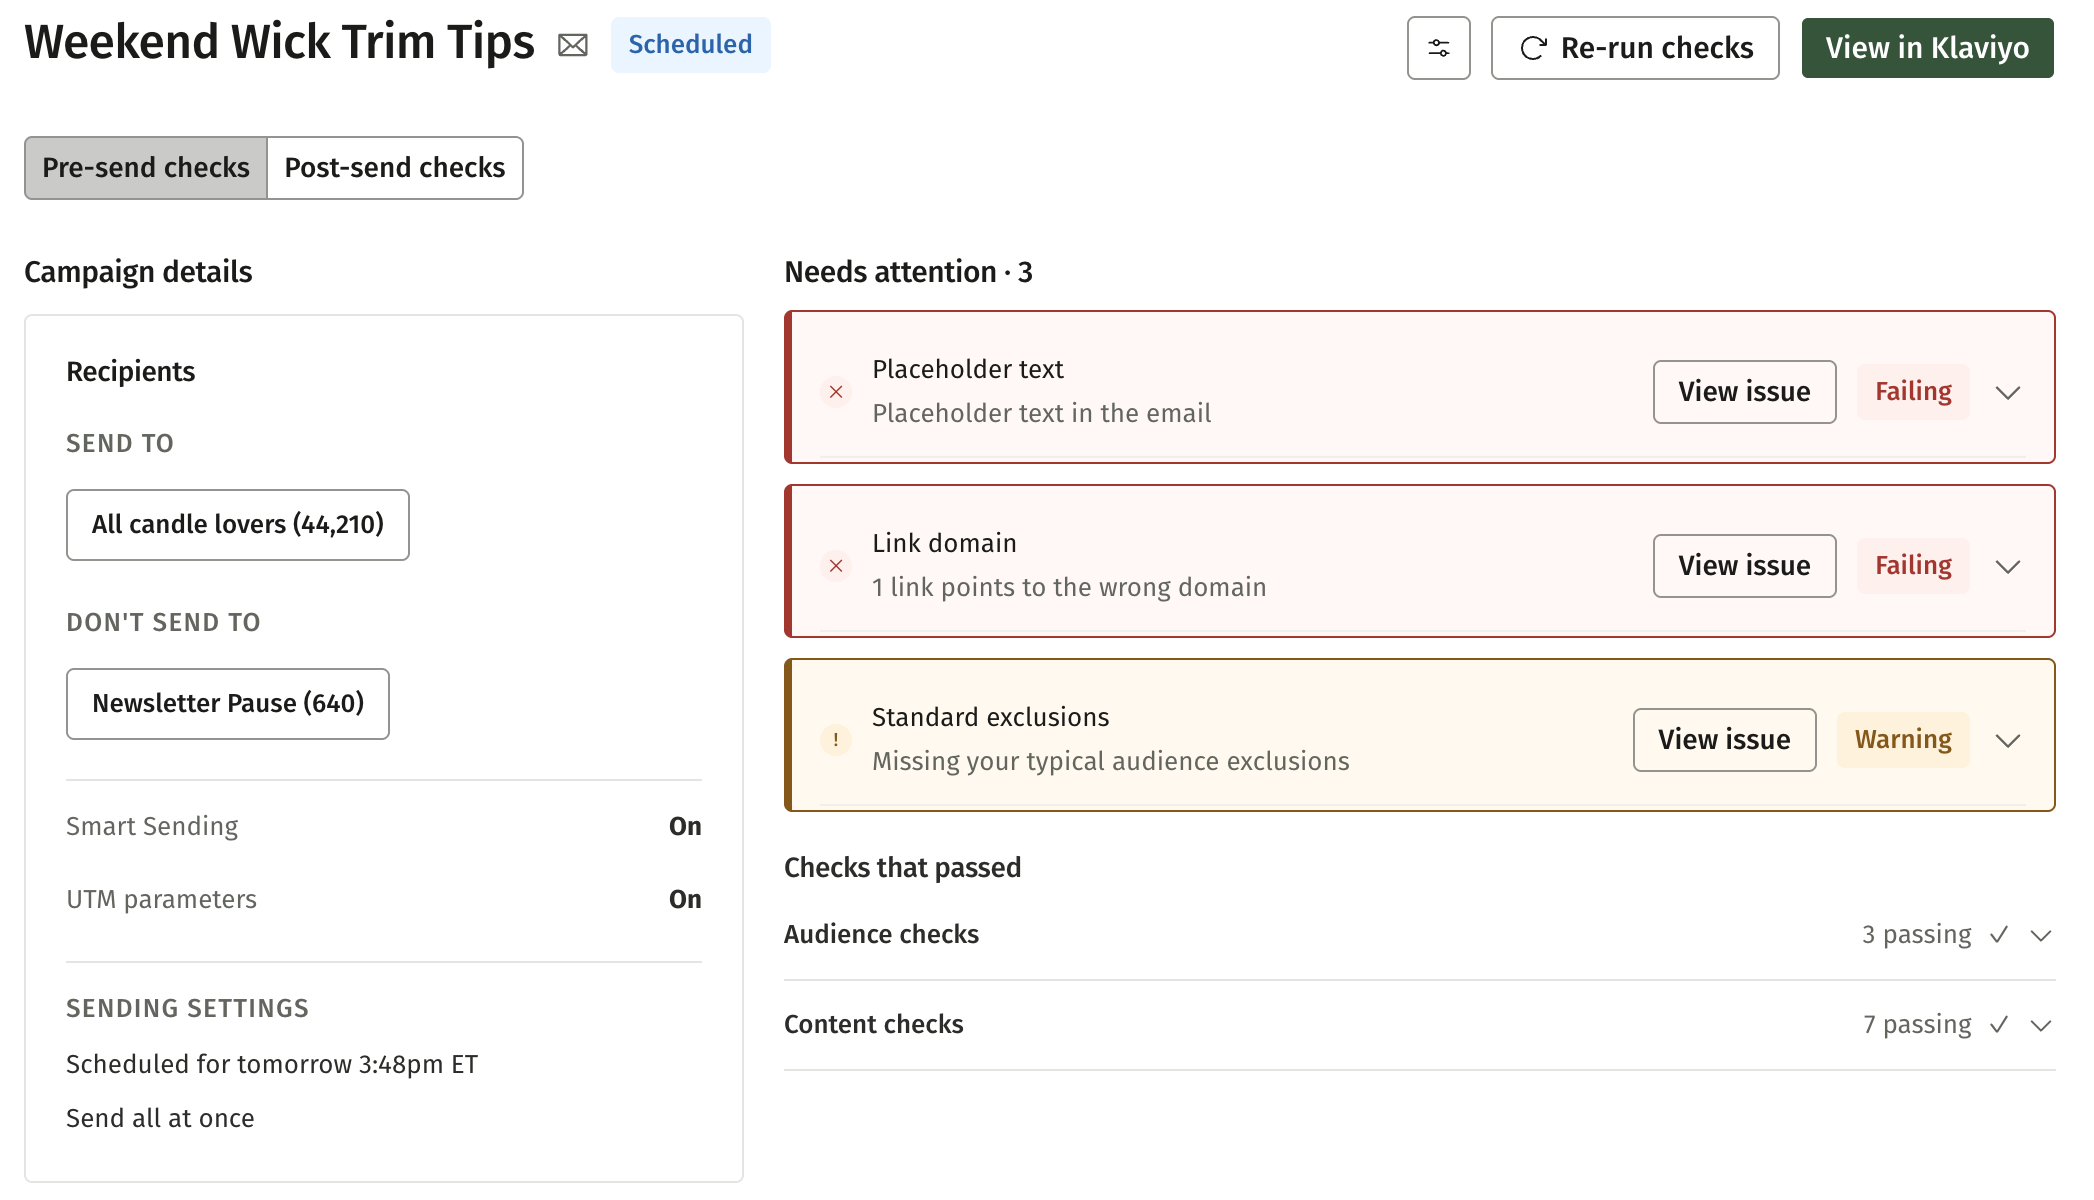Click the red X icon on Placeholder text
This screenshot has width=2094, height=1200.
(836, 392)
